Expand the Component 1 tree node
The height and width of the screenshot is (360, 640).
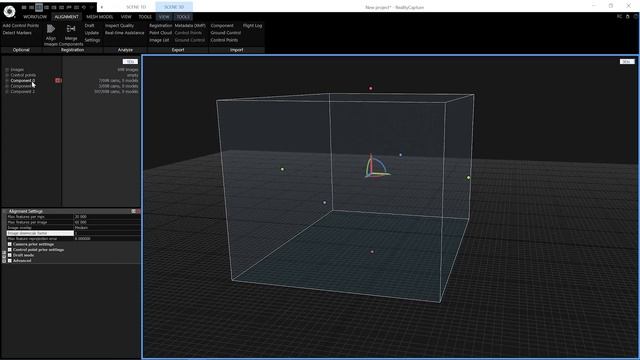click(7, 86)
